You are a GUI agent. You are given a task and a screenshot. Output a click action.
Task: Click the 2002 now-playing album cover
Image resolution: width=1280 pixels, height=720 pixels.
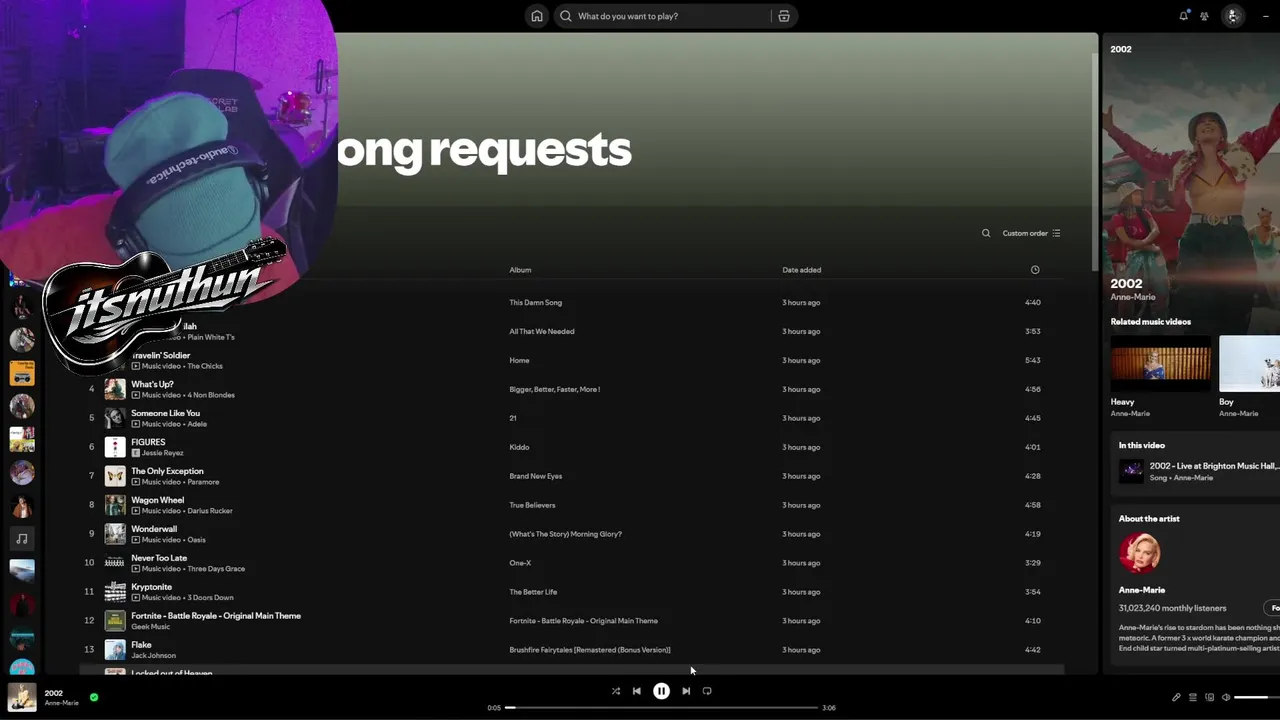[22, 697]
